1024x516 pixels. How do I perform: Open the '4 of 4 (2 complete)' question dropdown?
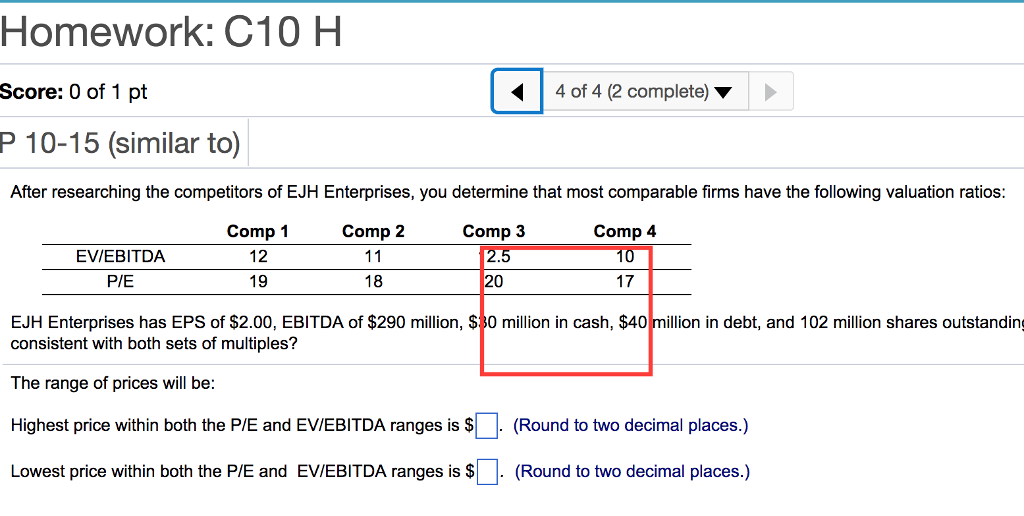point(644,92)
